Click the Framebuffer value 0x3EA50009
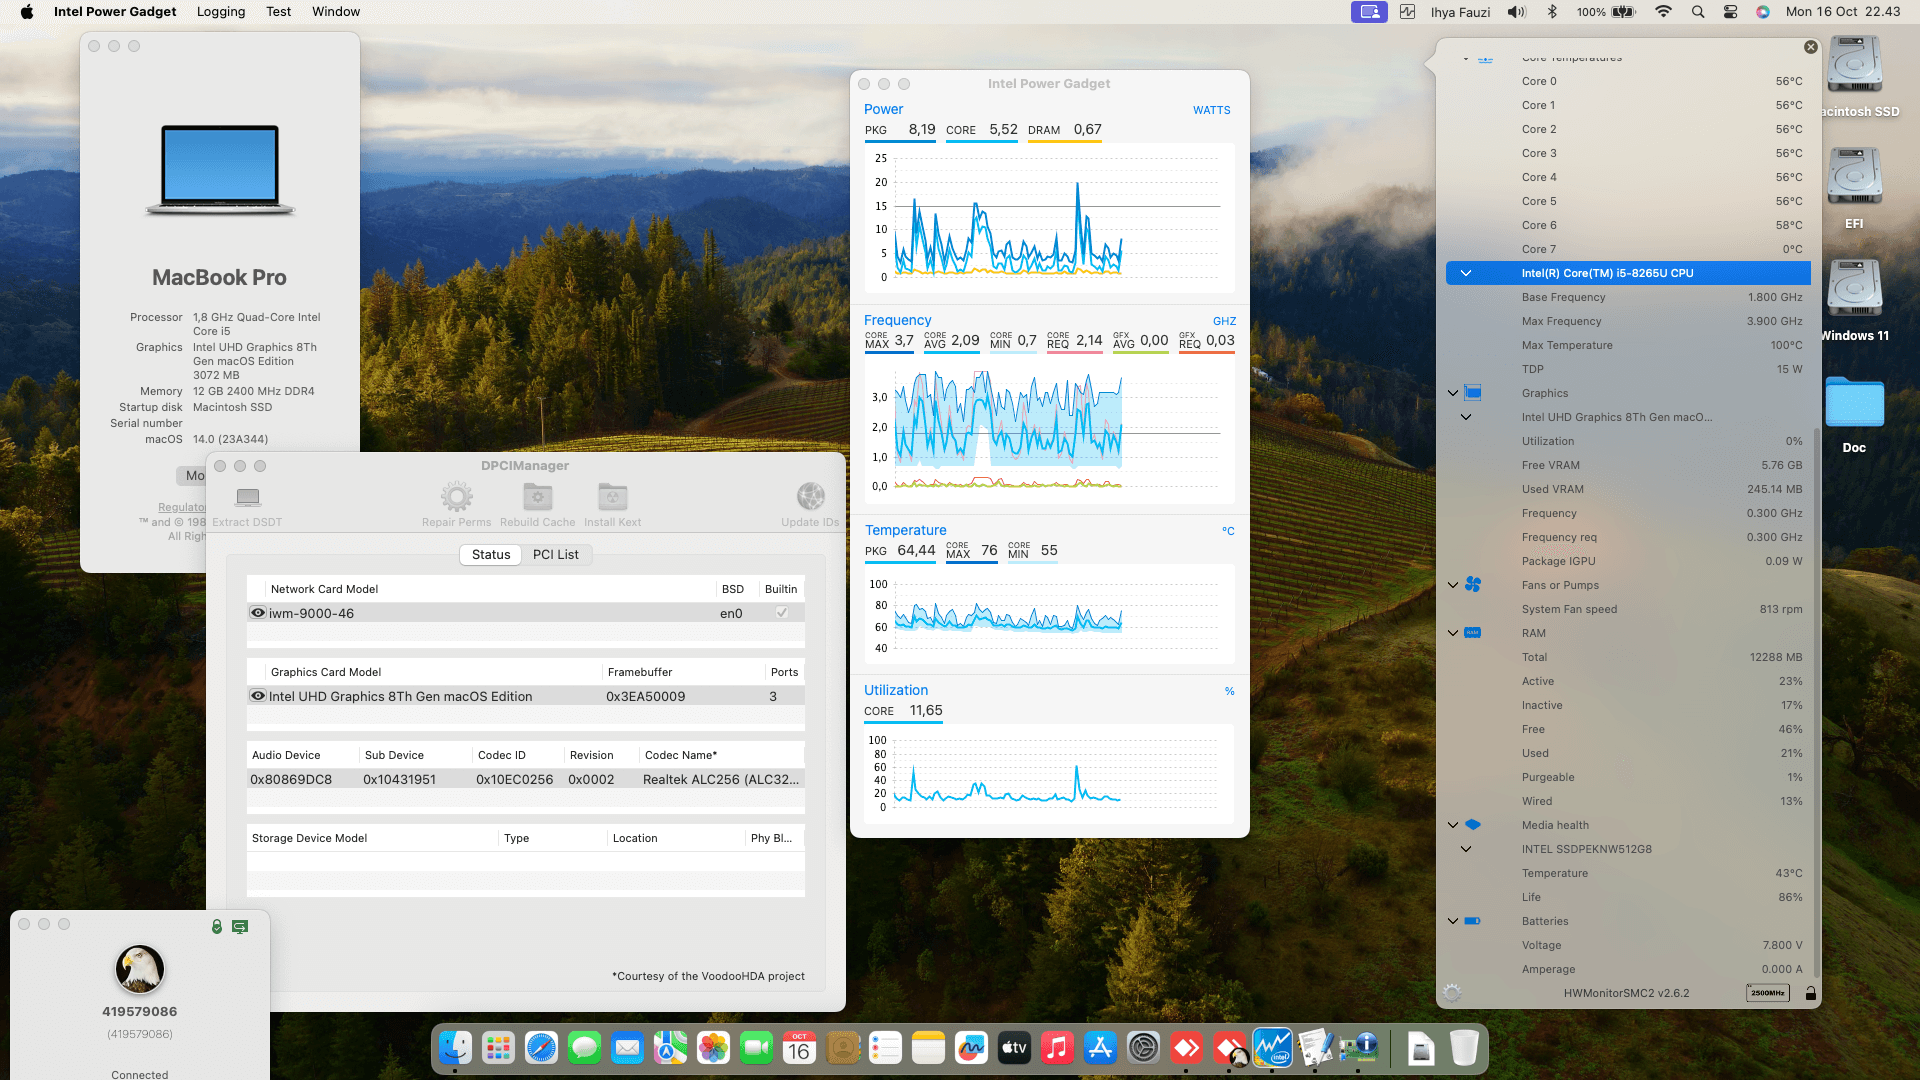 point(646,696)
